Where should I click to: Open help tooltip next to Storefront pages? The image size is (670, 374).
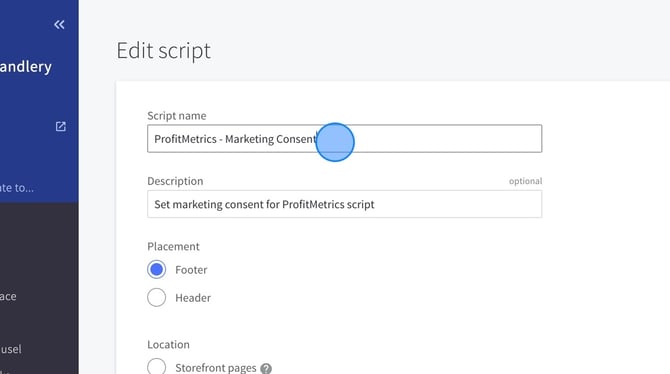(x=266, y=368)
